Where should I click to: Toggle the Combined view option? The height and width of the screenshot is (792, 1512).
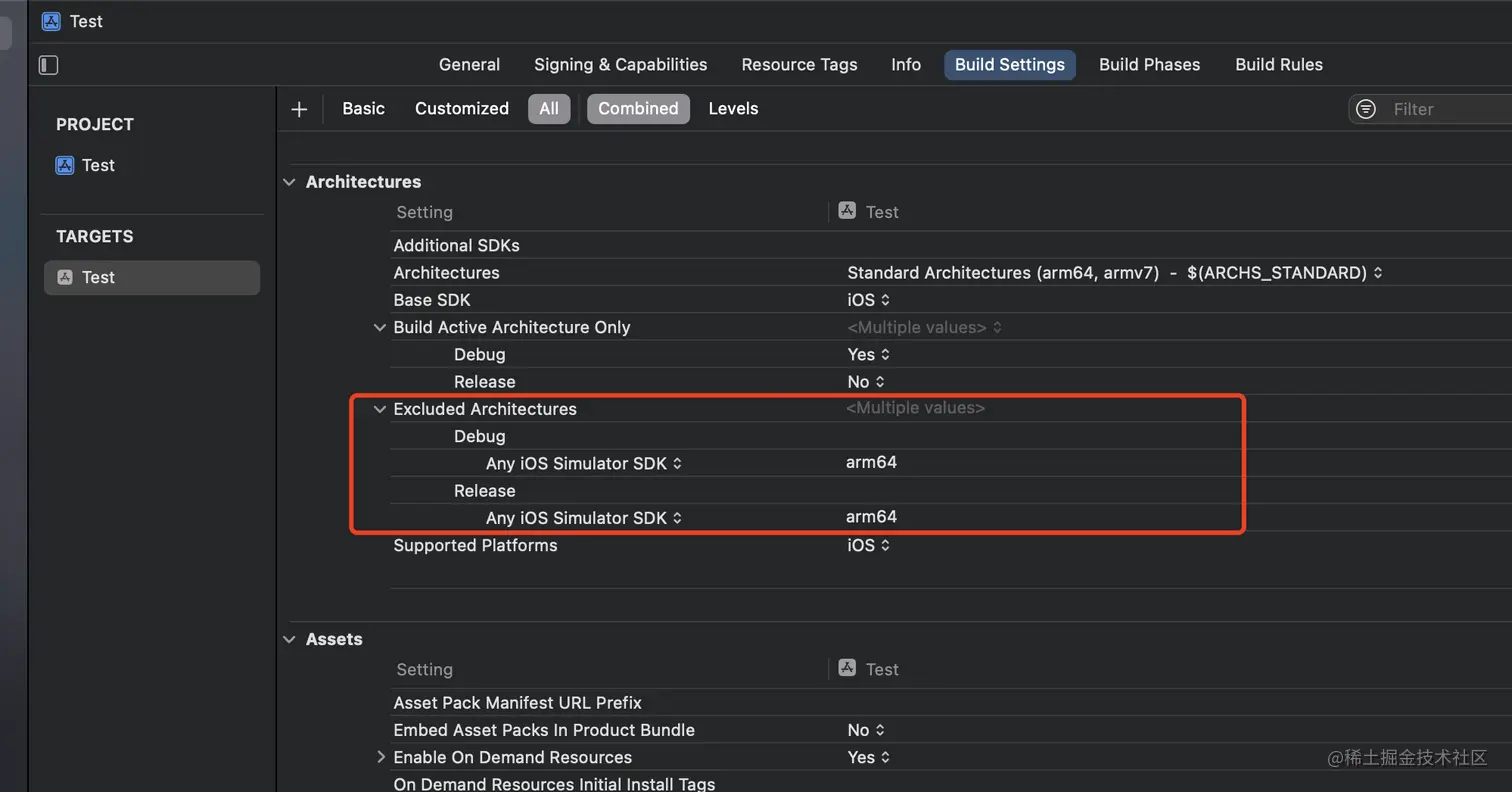tap(638, 109)
